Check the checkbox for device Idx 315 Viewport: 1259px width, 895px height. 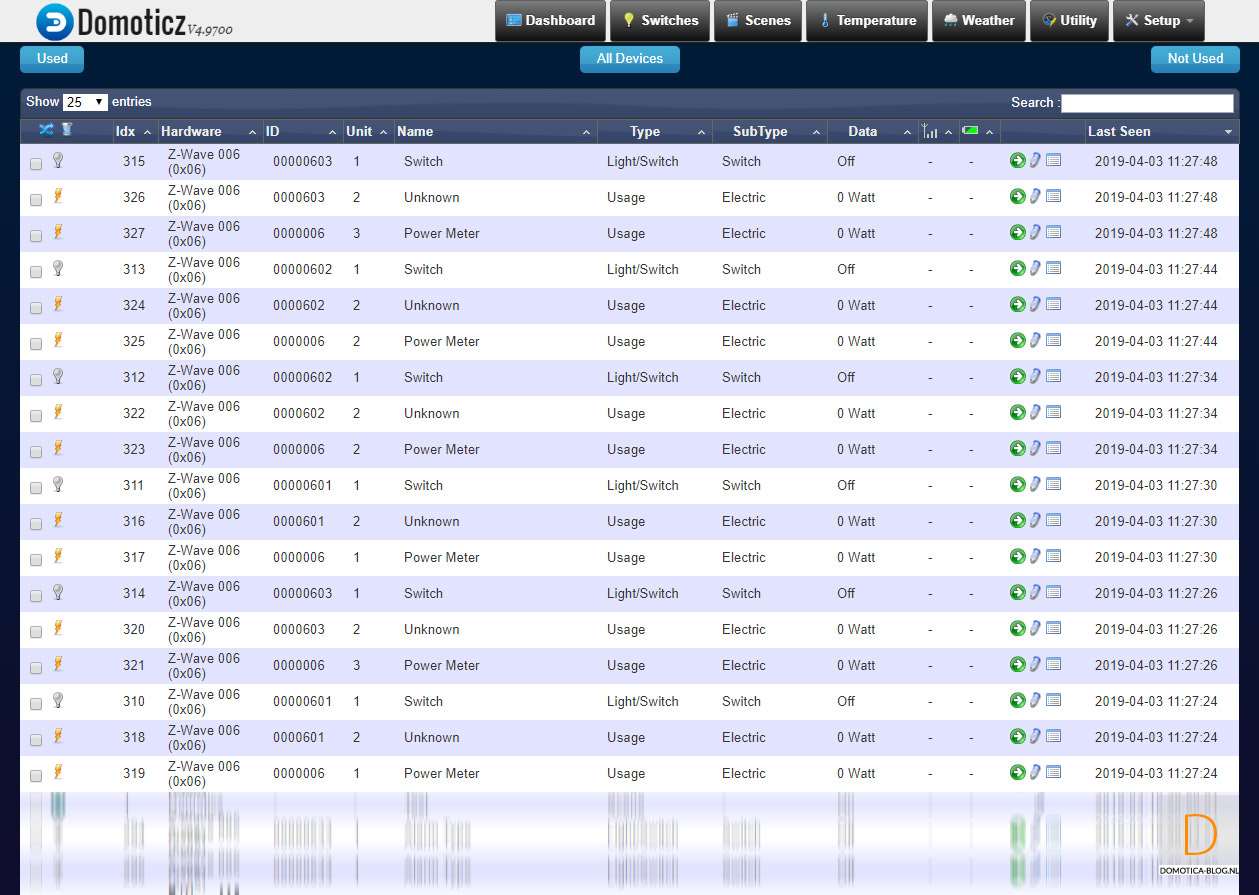(36, 163)
